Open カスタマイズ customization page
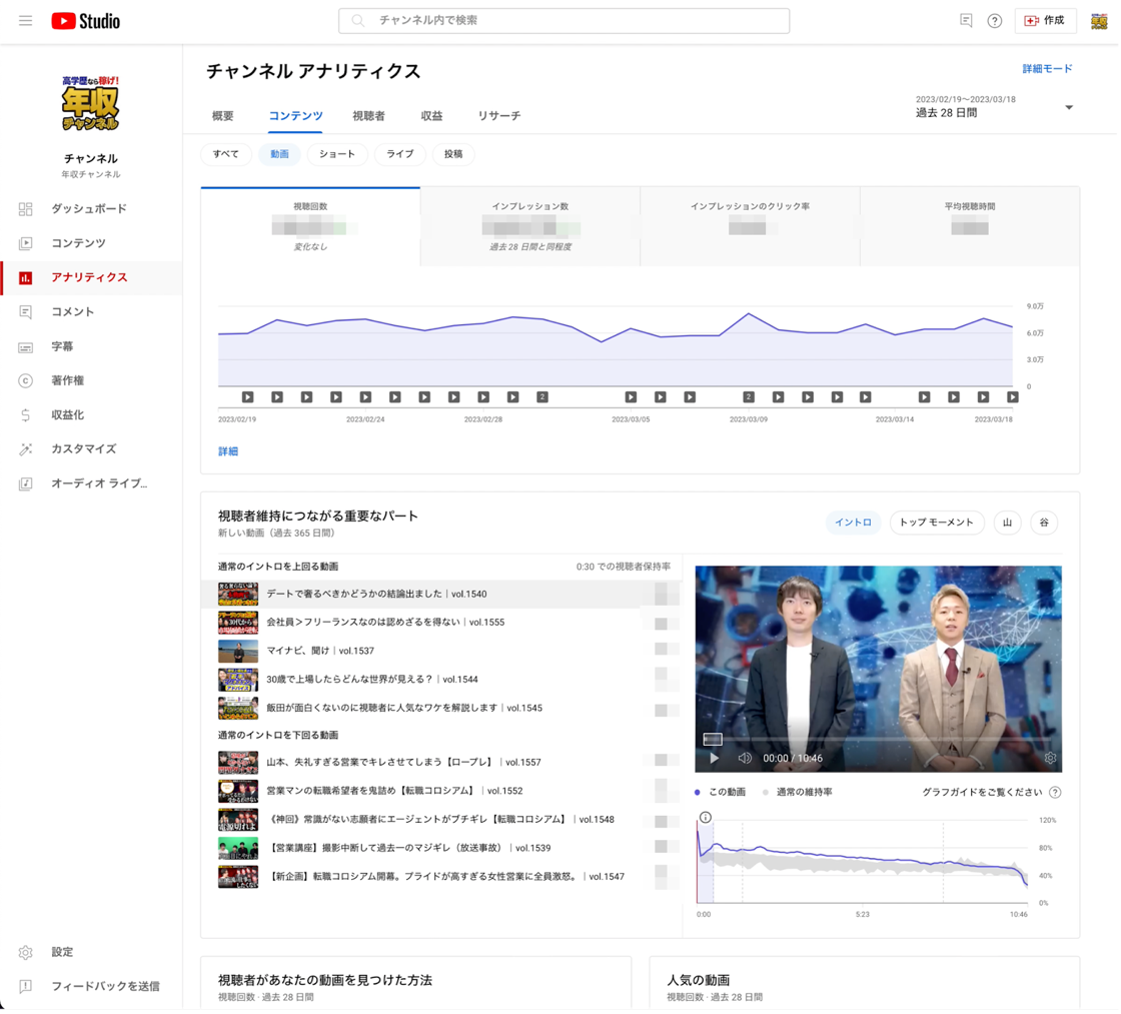This screenshot has width=1121, height=1014. point(83,449)
